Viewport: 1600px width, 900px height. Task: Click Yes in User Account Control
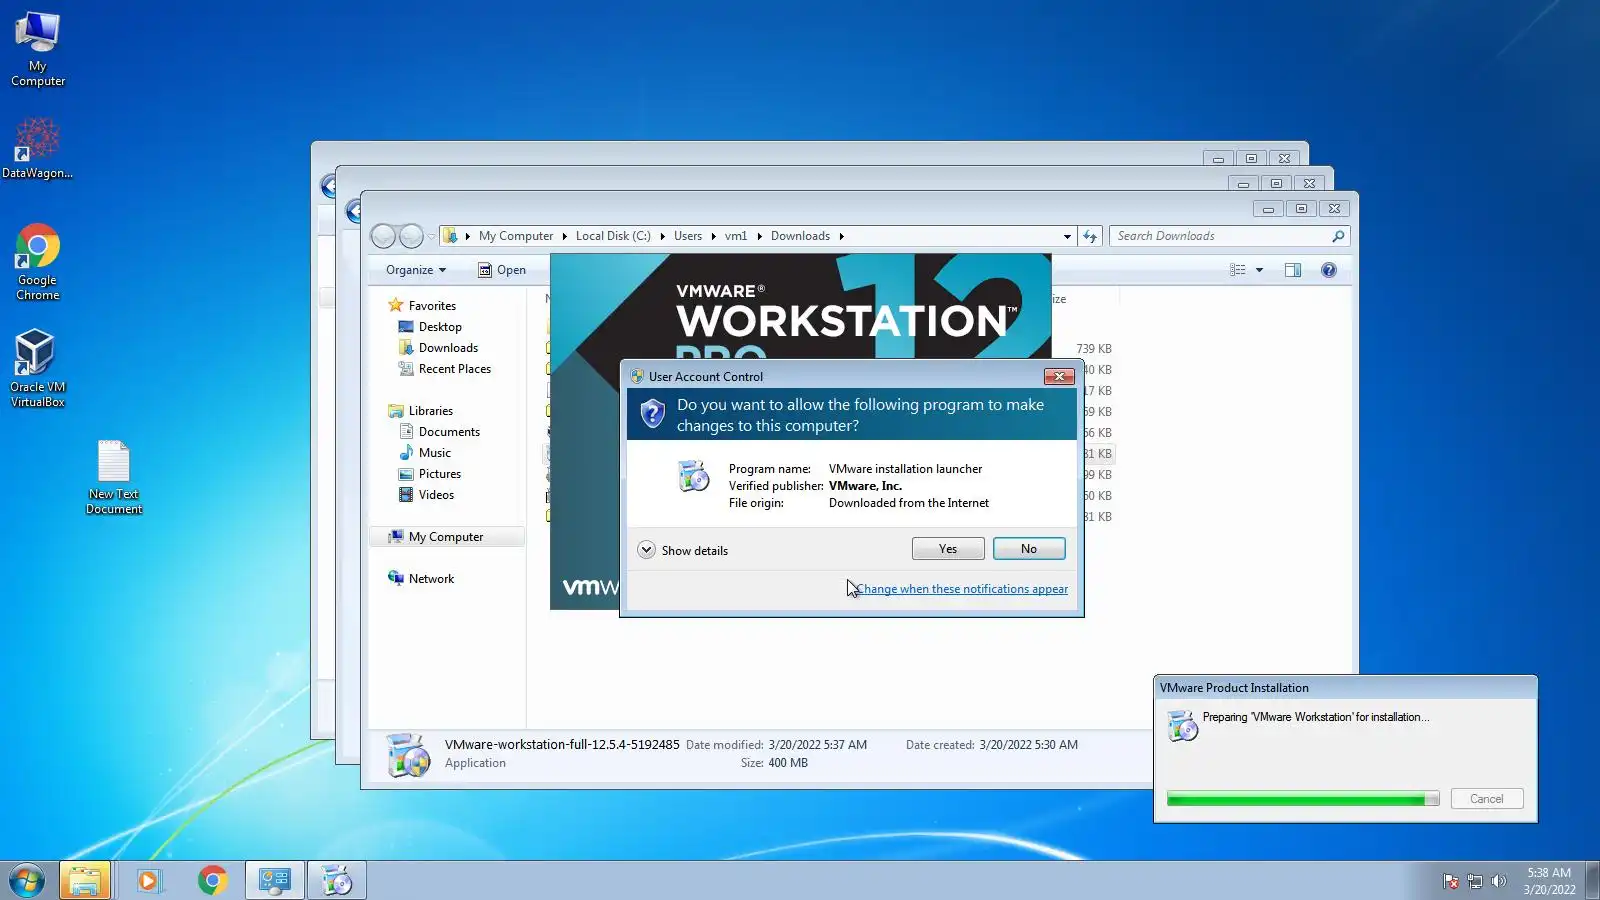[x=948, y=549]
